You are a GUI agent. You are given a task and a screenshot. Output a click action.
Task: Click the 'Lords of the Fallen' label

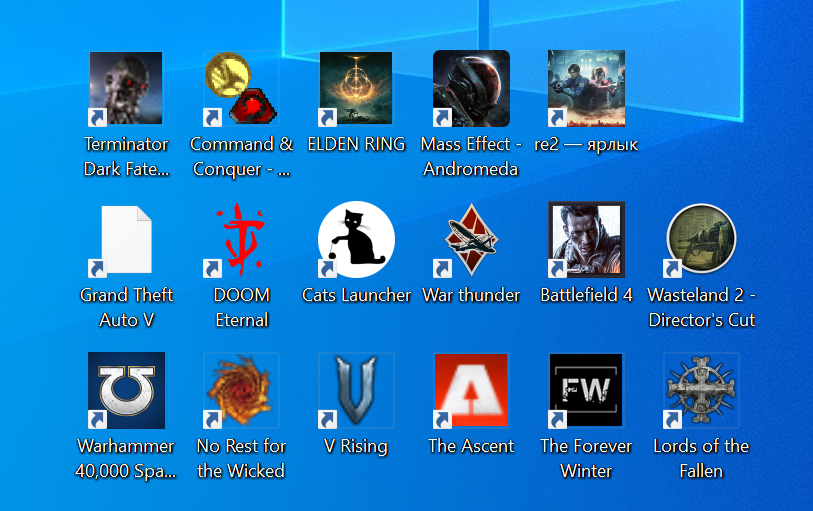(x=701, y=459)
